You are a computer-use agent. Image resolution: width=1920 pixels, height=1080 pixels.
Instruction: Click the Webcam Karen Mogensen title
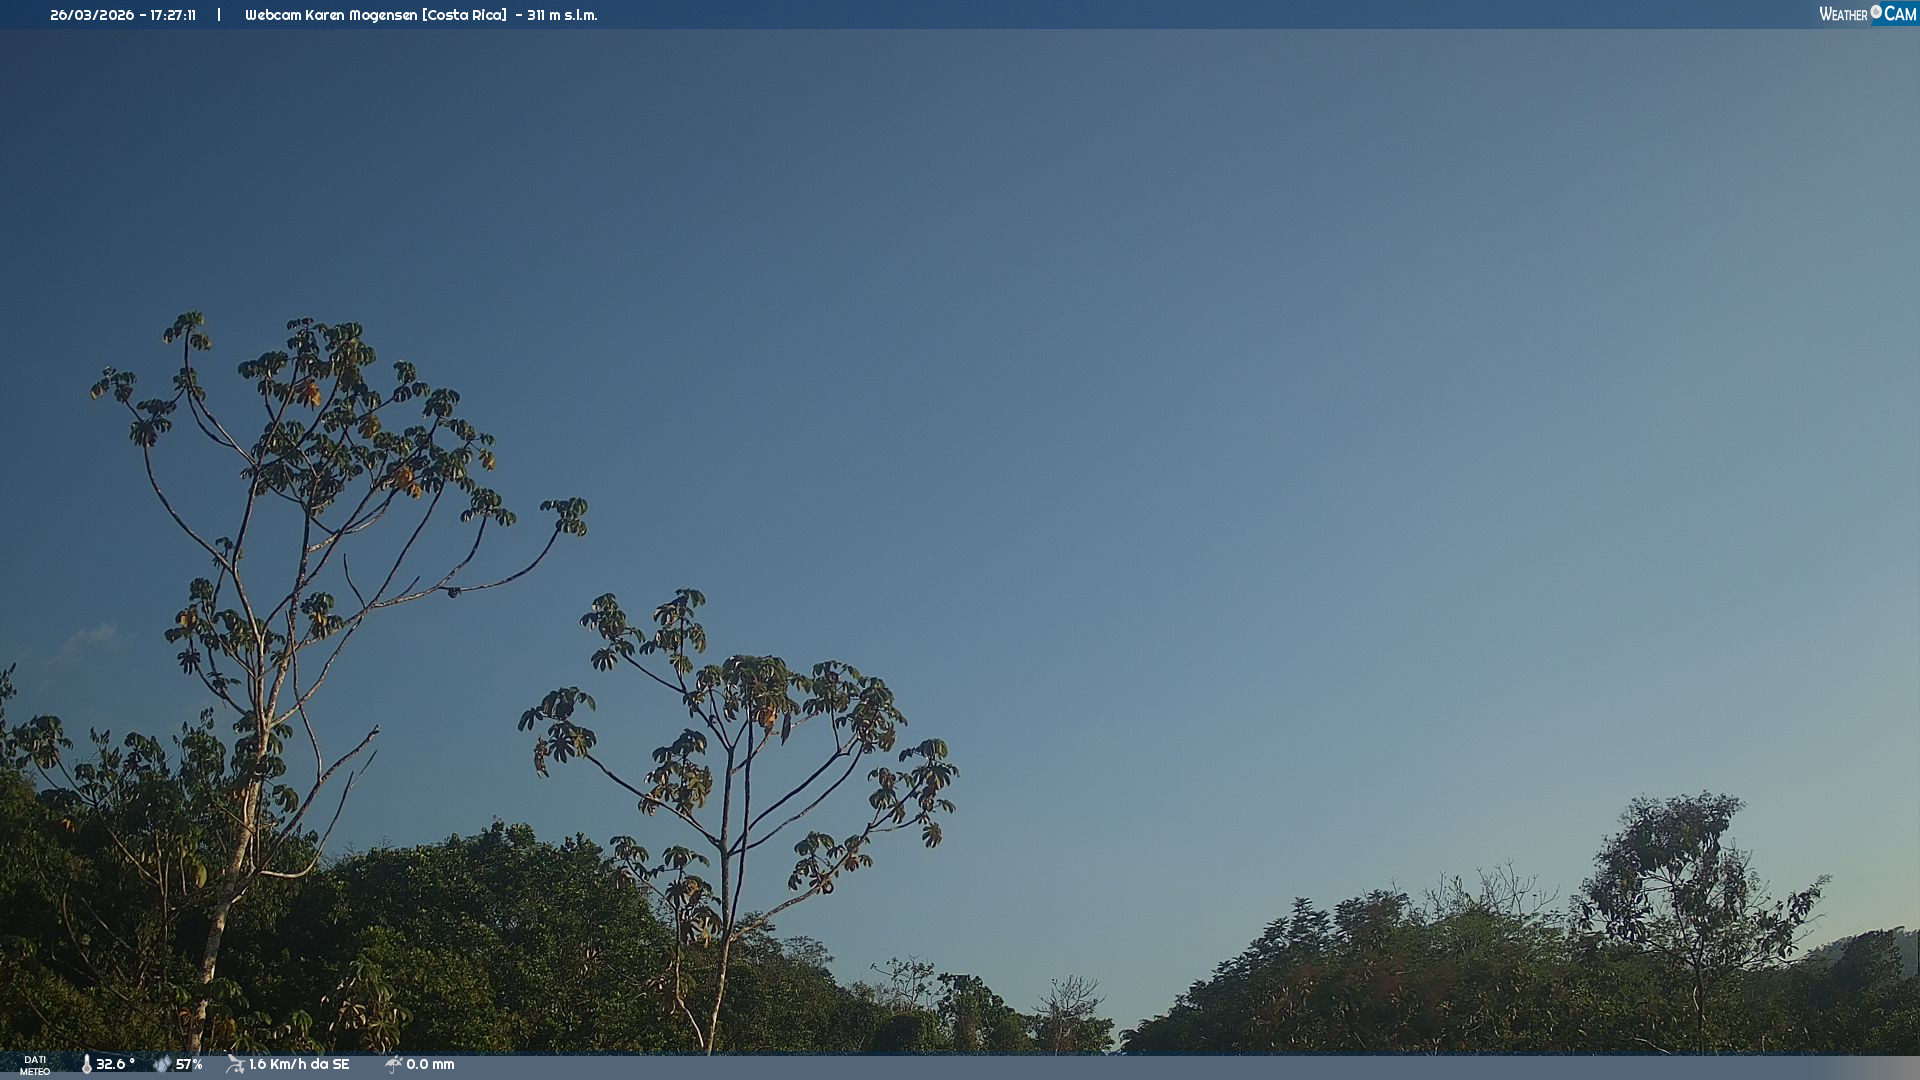(x=332, y=15)
